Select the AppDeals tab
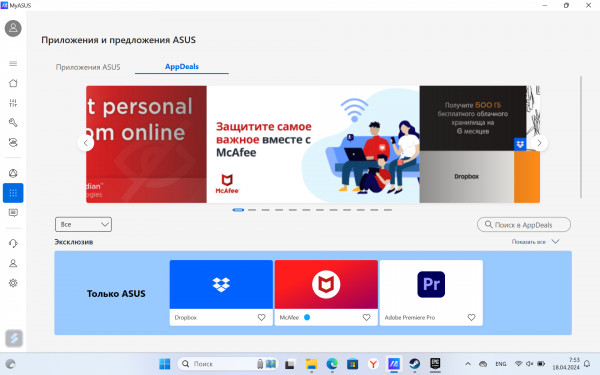Screen dimensions: 600x375 pyautogui.click(x=182, y=67)
